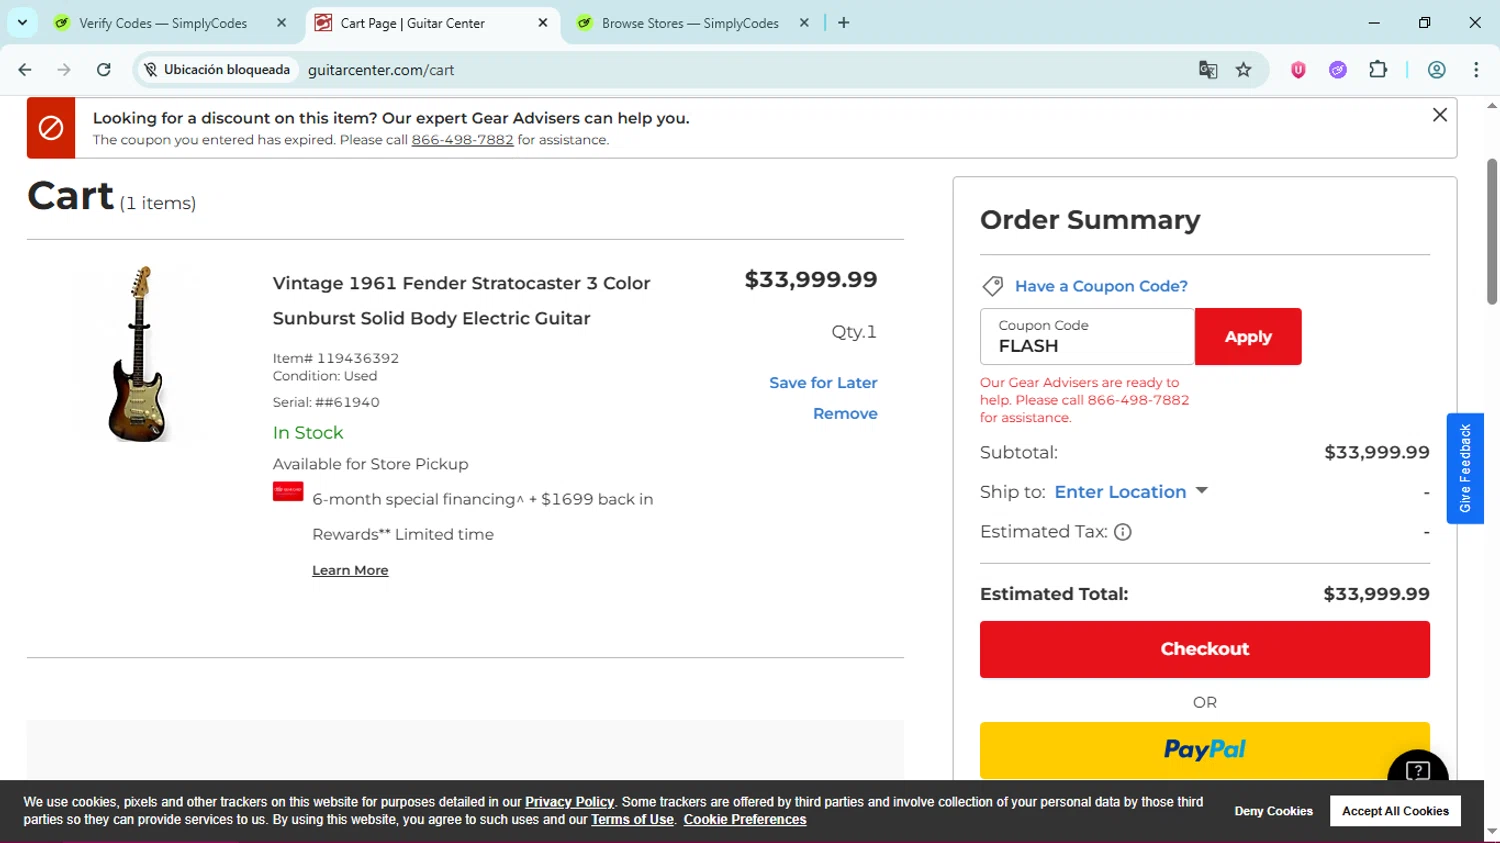Screen dimensions: 1500x843
Task: Close the Cart Page tab
Action: click(543, 23)
